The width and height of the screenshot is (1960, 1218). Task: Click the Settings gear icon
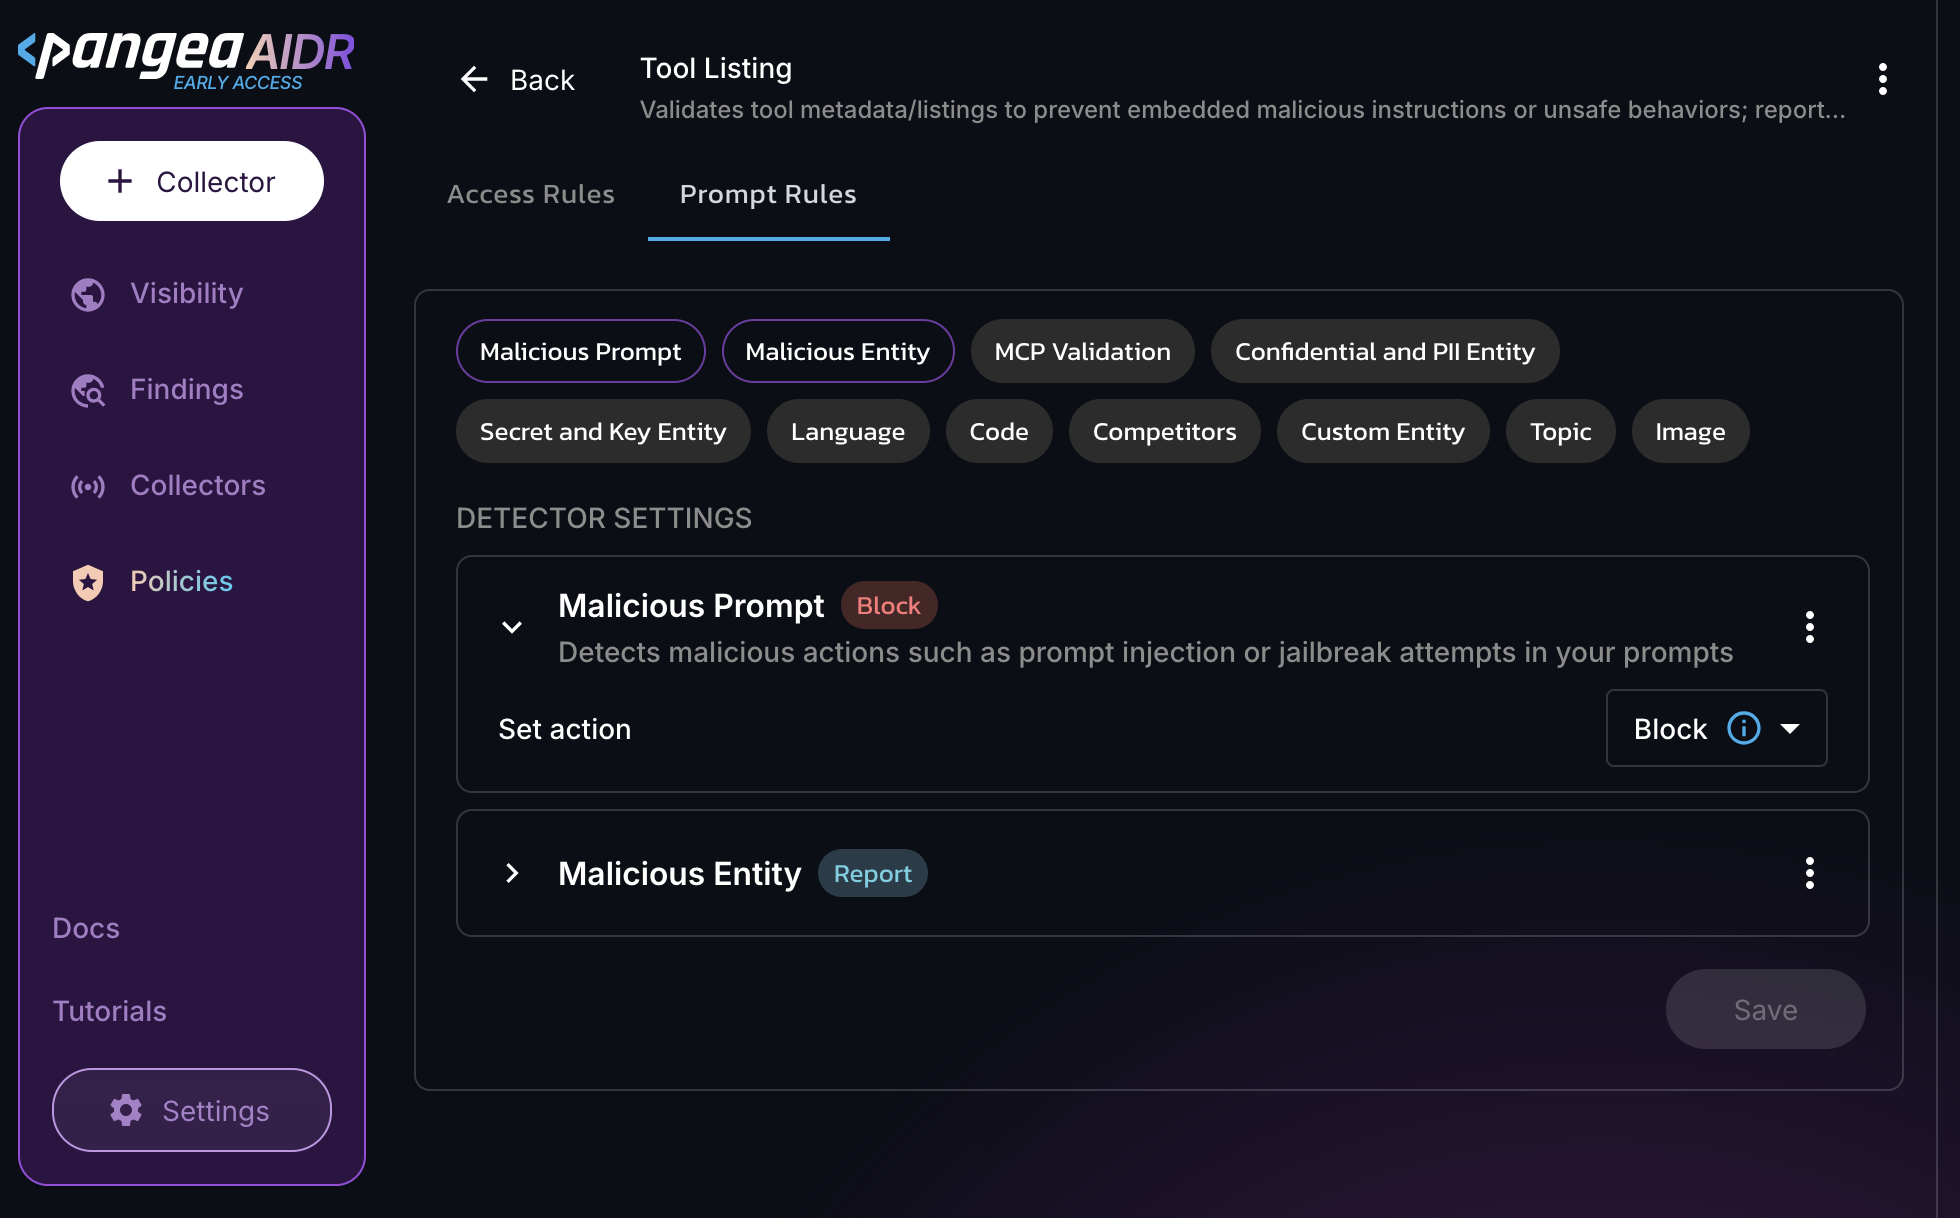point(126,1110)
